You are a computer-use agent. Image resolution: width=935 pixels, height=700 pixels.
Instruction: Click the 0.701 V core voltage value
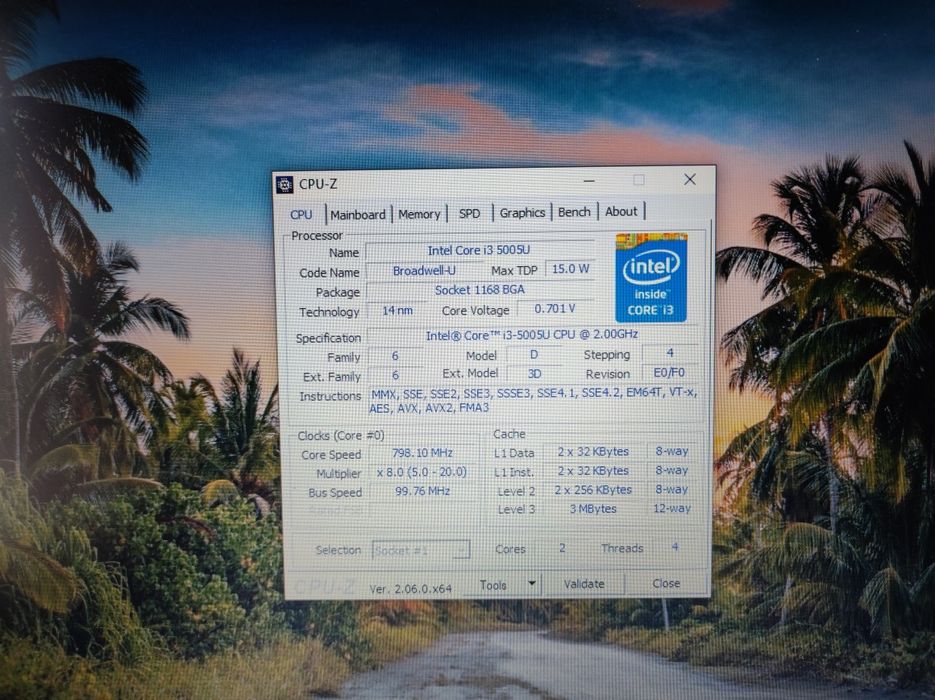555,309
